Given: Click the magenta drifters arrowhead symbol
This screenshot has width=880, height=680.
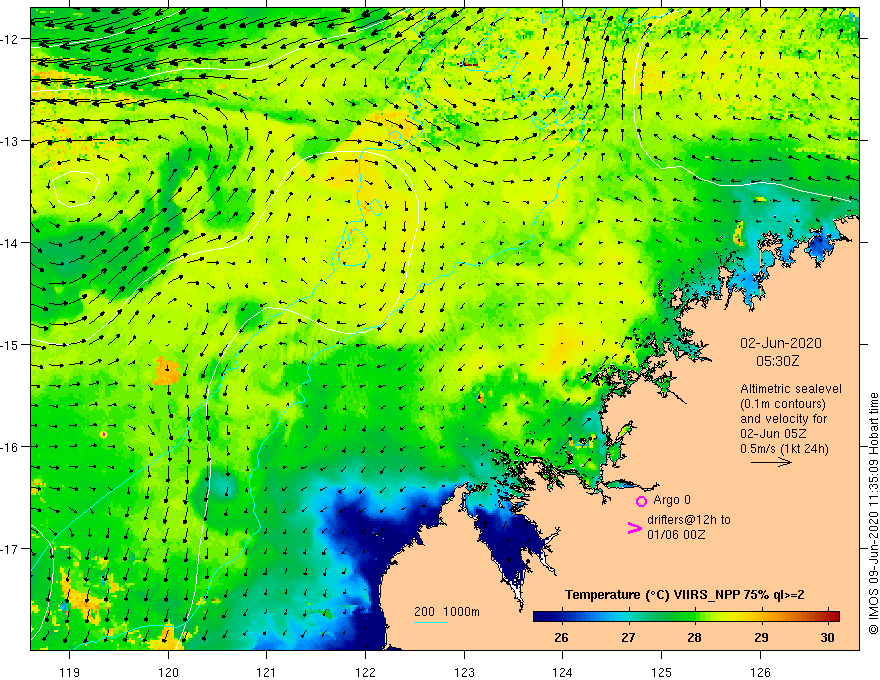Looking at the screenshot, I should 634,528.
